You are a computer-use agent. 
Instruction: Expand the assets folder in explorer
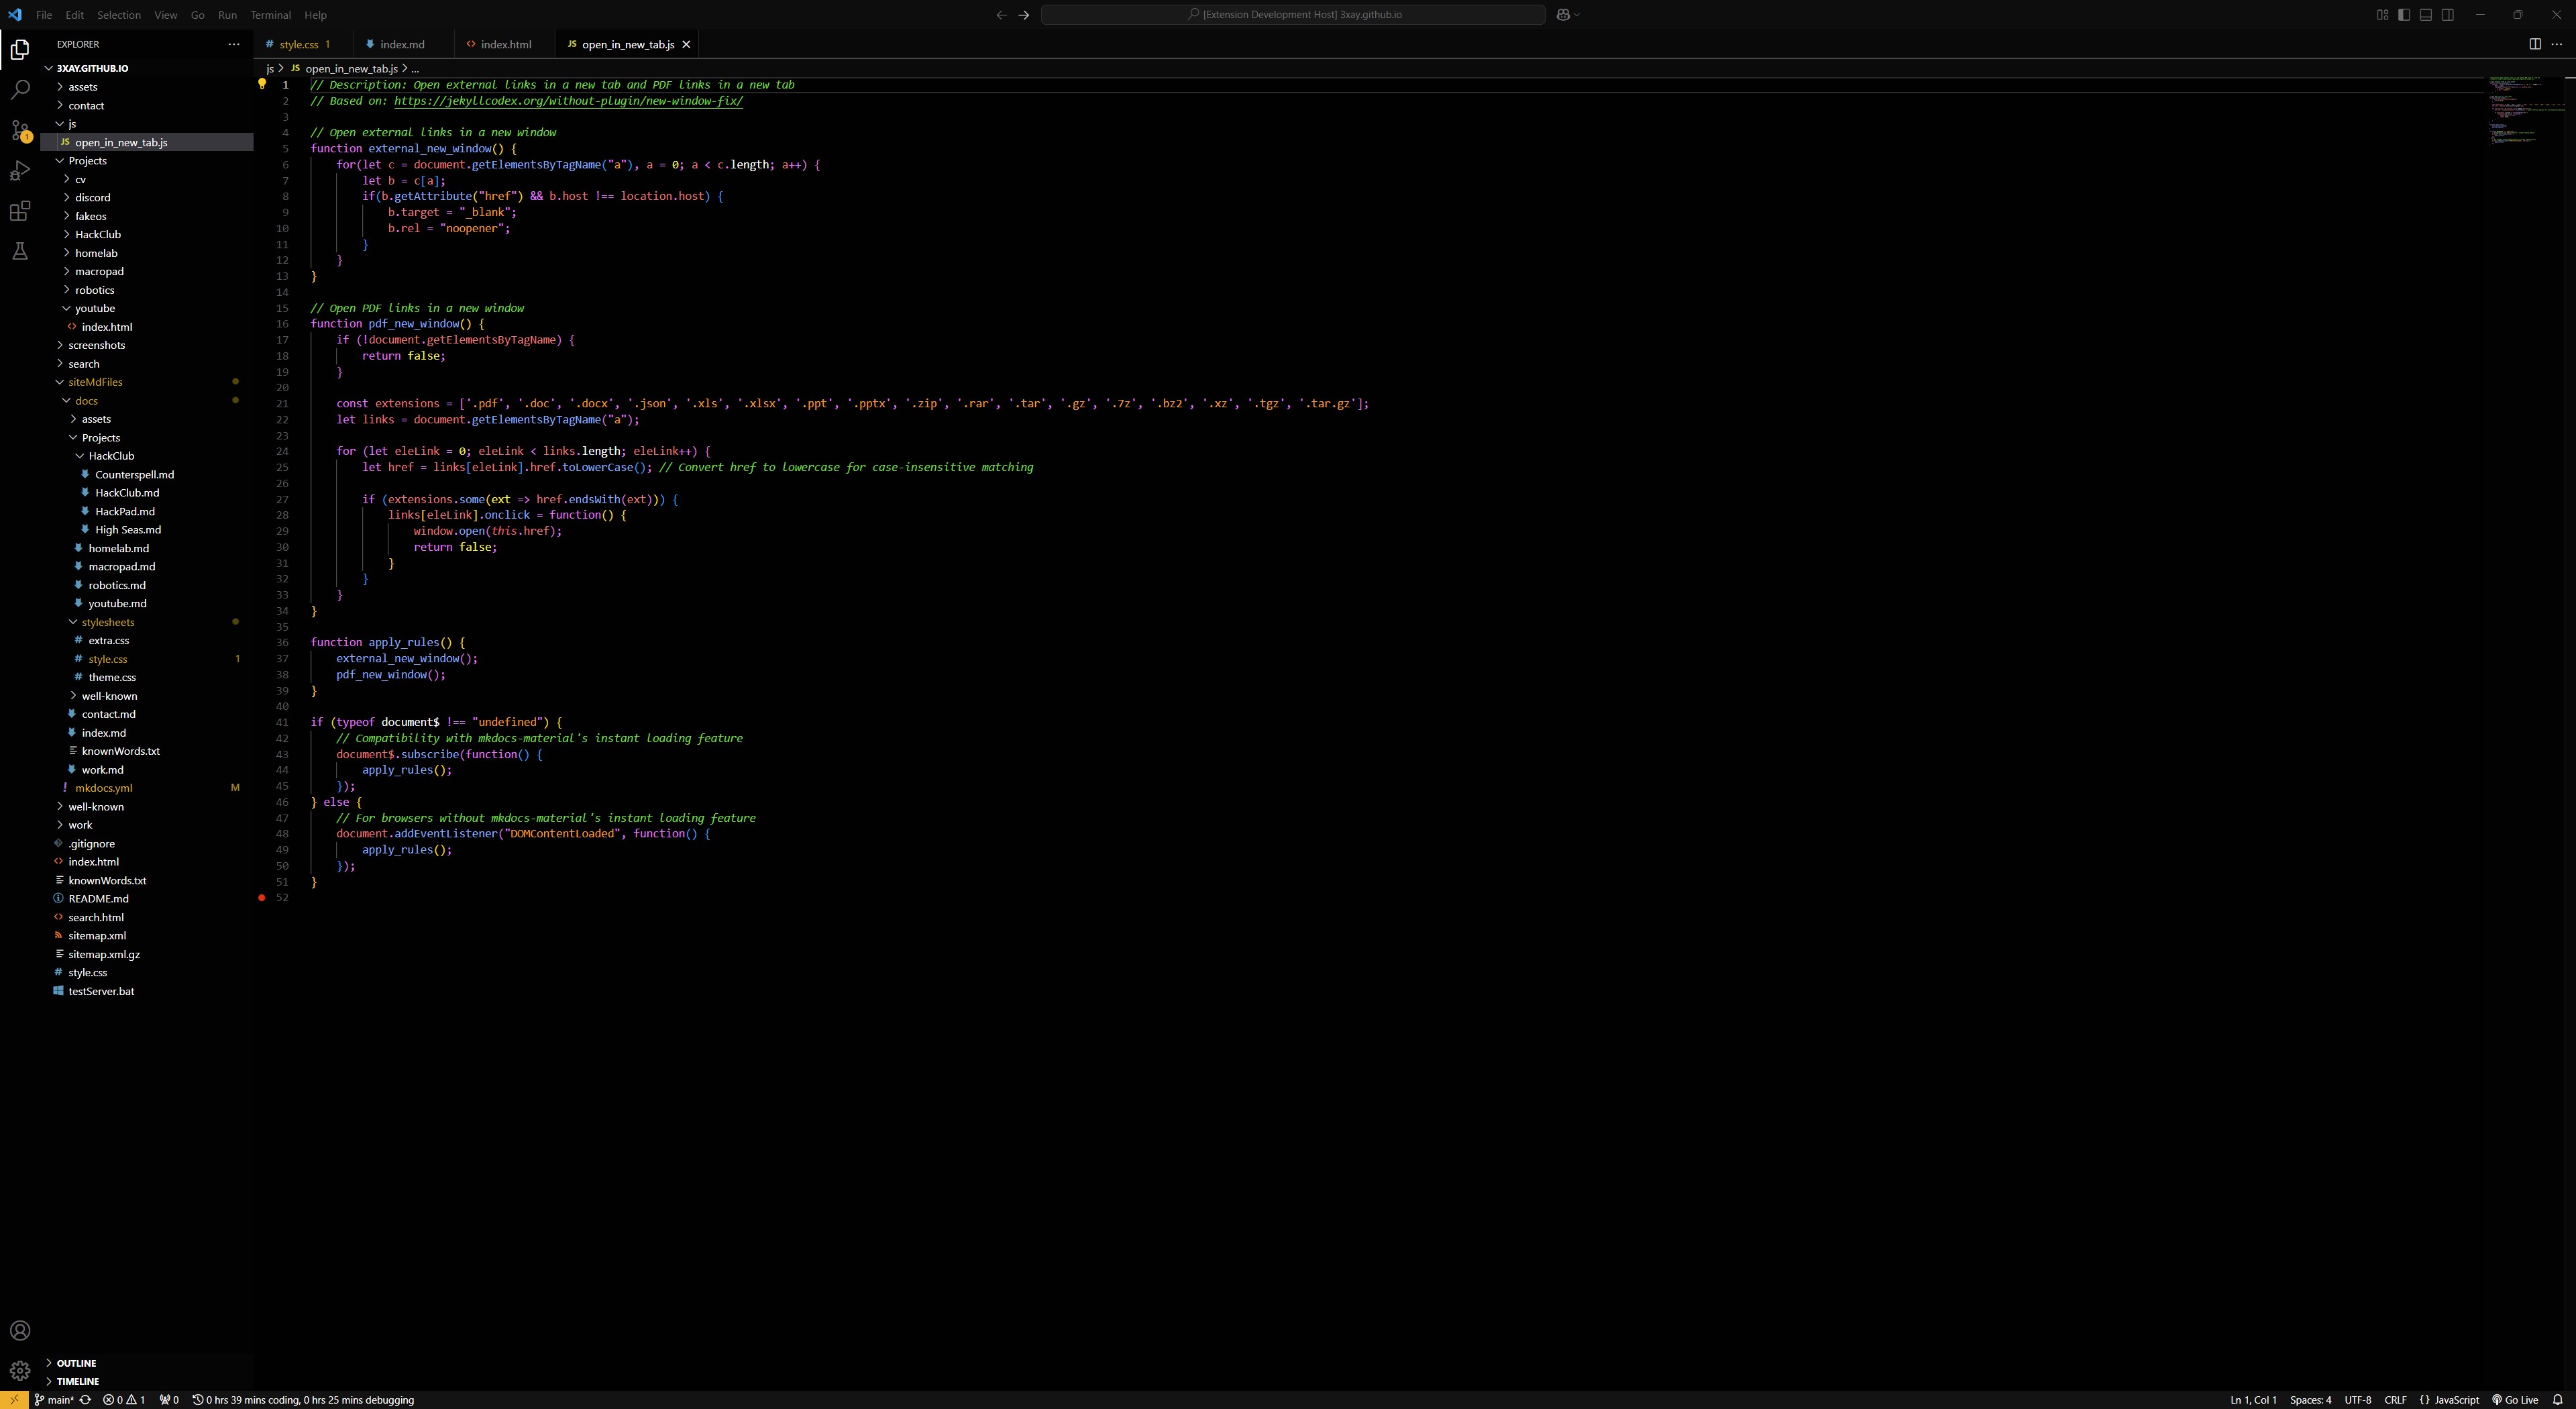(83, 87)
